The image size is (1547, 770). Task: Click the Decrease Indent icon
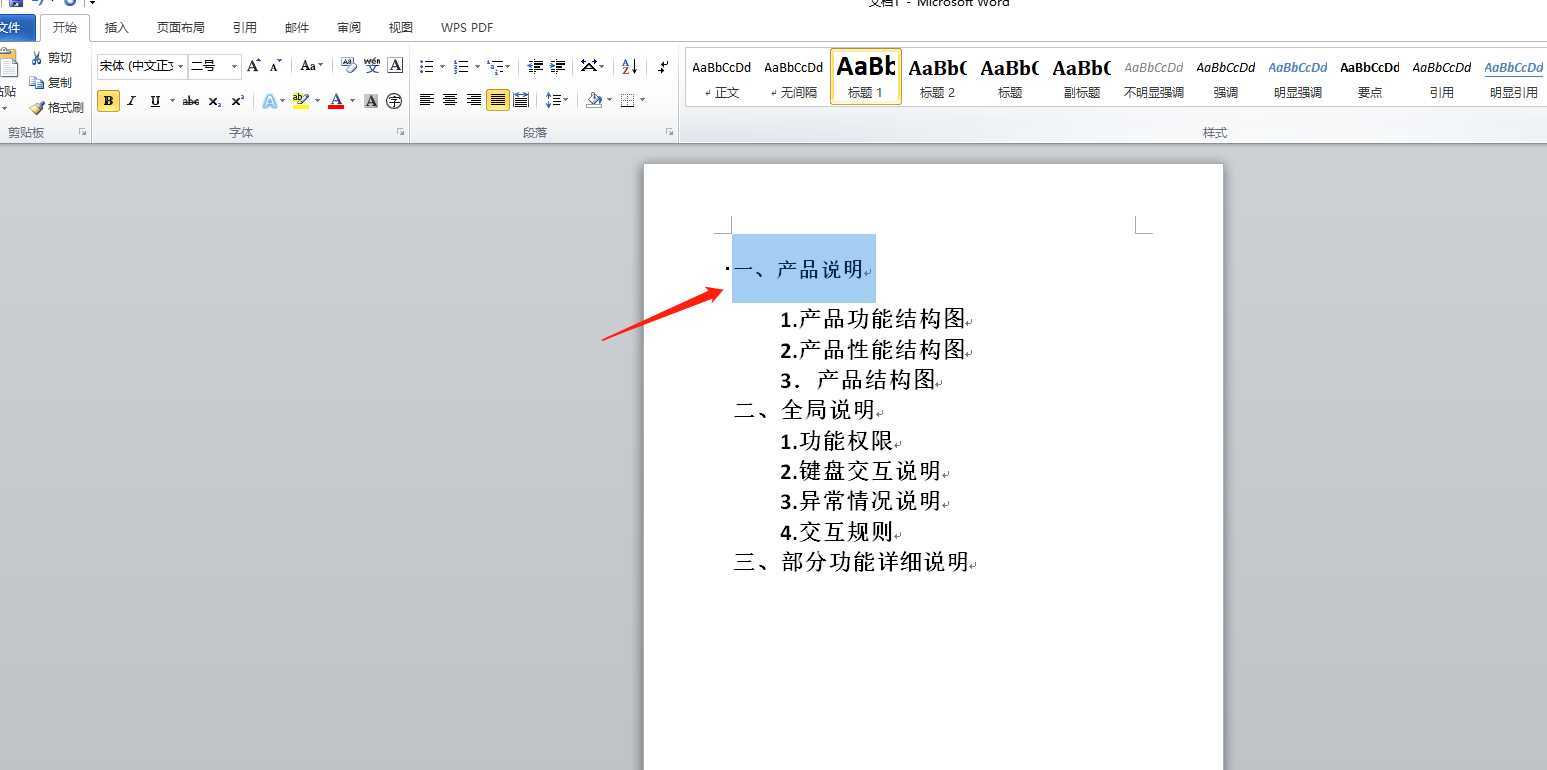535,66
